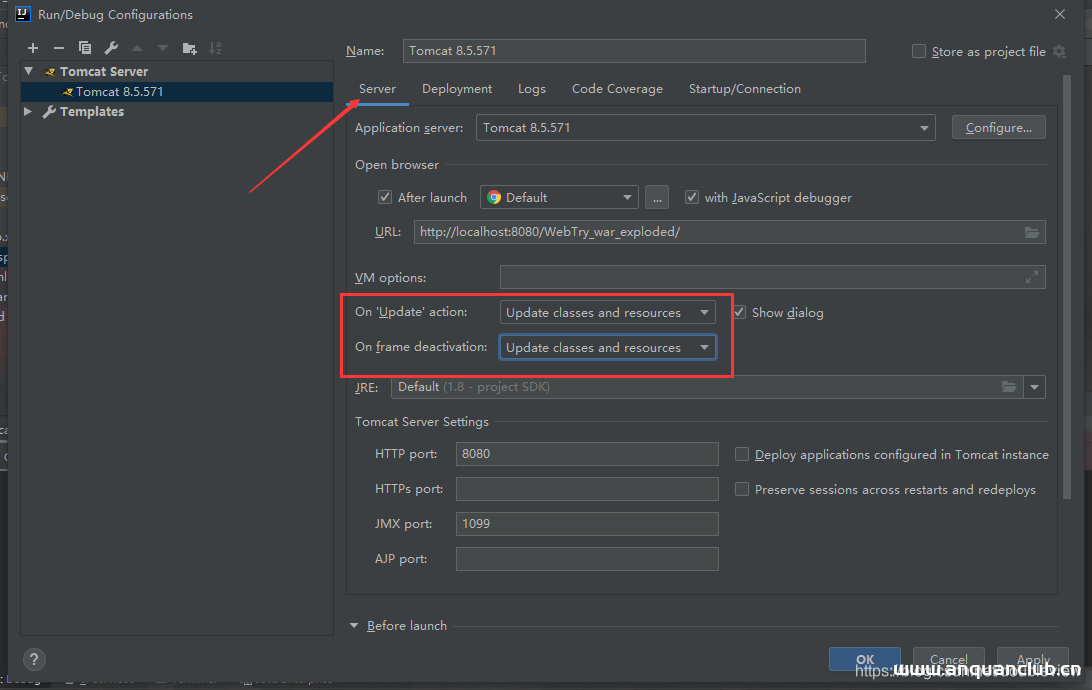This screenshot has height=690, width=1092.
Task: Click the Copy Configuration icon
Action: coord(85,48)
